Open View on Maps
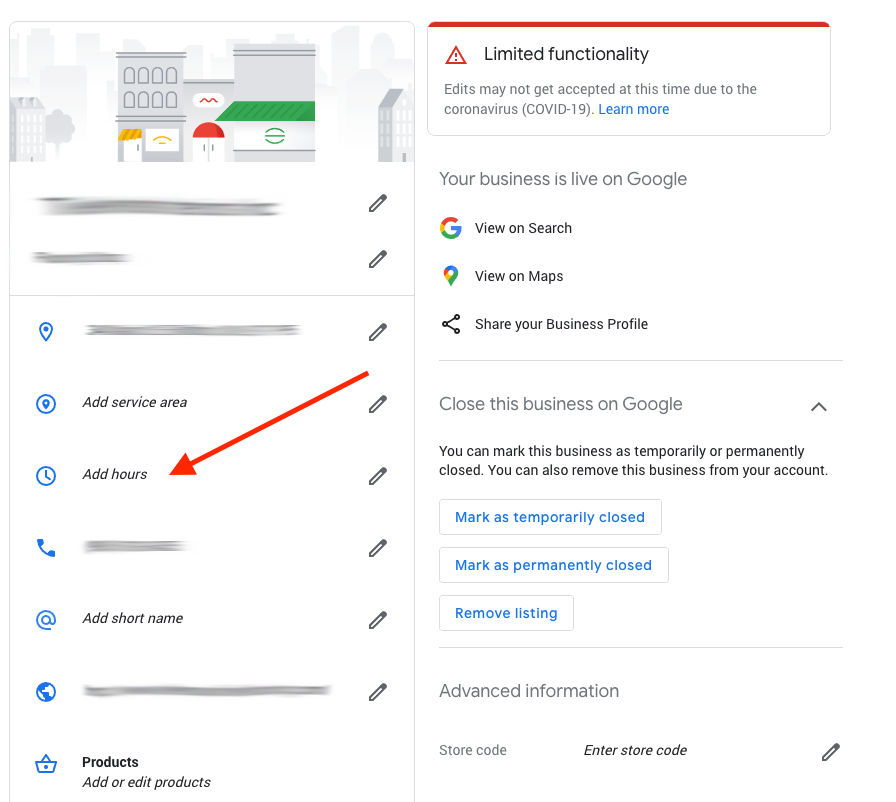Viewport: 896px width, 802px height. tap(519, 276)
